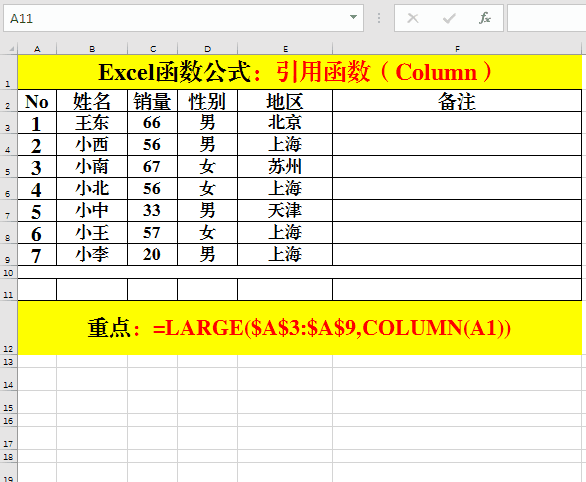Click the Select All corner triangle
Screen dimensions: 586x482
[12, 49]
